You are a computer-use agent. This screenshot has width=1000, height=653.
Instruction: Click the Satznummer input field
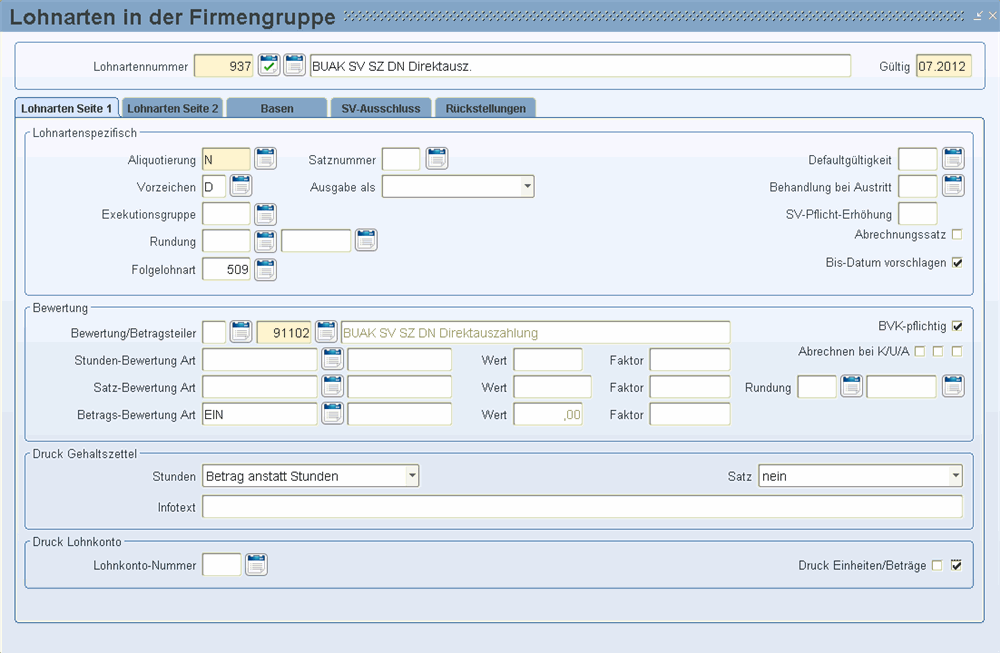401,159
